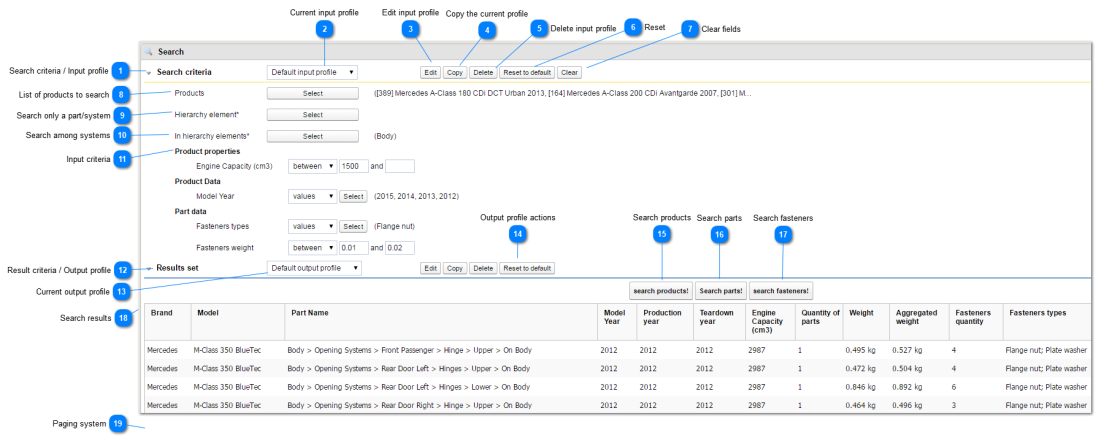Screen dimensions: 1096x443
Task: Clear the search criteria fields
Action: click(x=569, y=73)
